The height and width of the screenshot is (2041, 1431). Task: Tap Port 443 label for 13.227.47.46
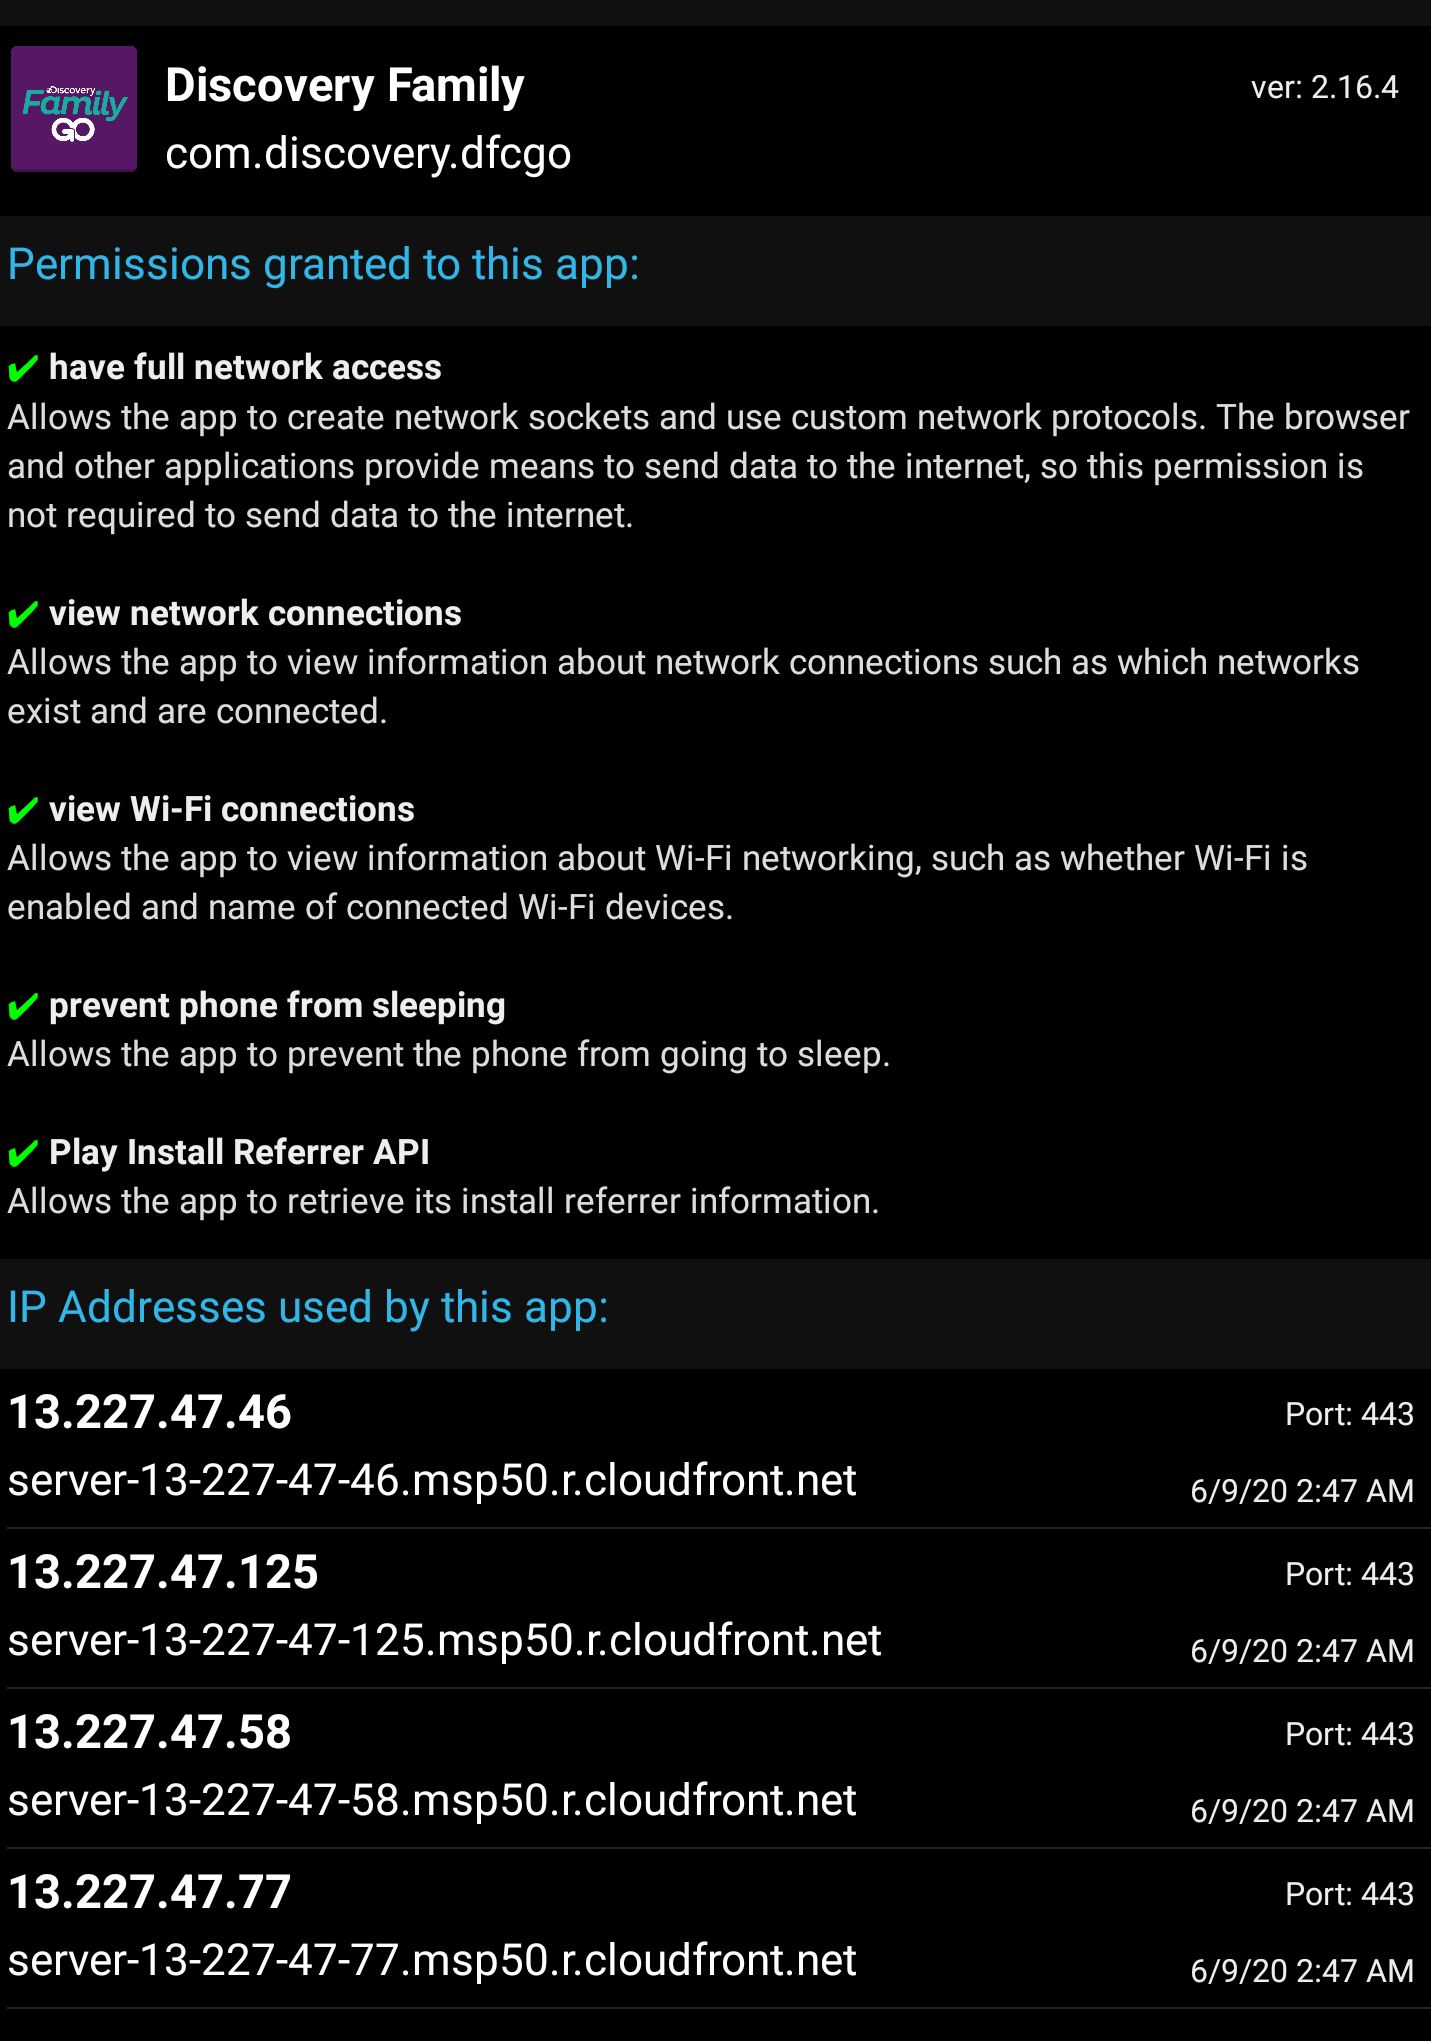coord(1348,1414)
